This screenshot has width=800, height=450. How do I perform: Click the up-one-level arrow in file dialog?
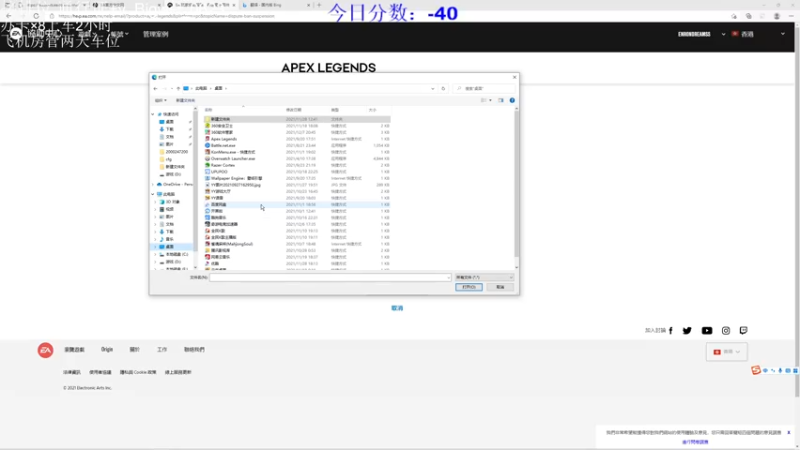[x=178, y=88]
